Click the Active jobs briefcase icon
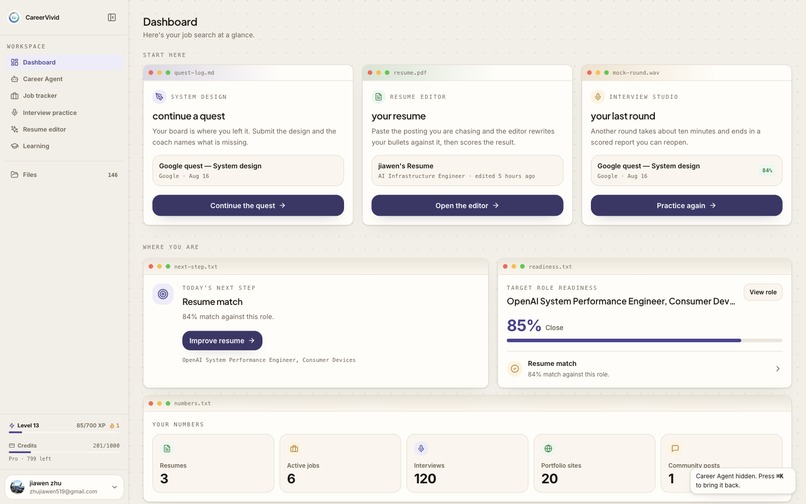This screenshot has width=806, height=504. (x=294, y=449)
